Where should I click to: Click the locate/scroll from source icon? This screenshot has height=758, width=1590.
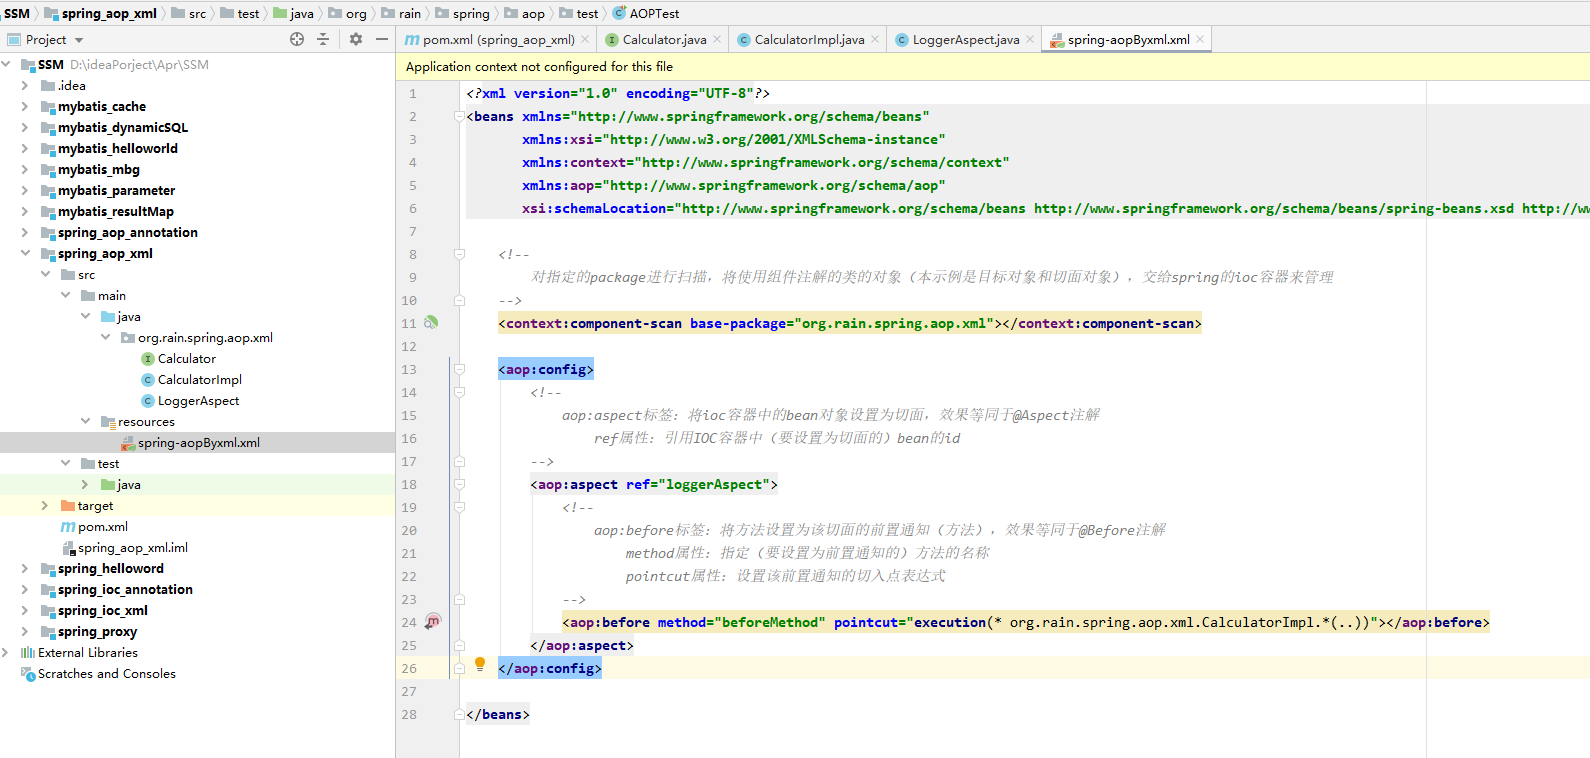tap(297, 39)
